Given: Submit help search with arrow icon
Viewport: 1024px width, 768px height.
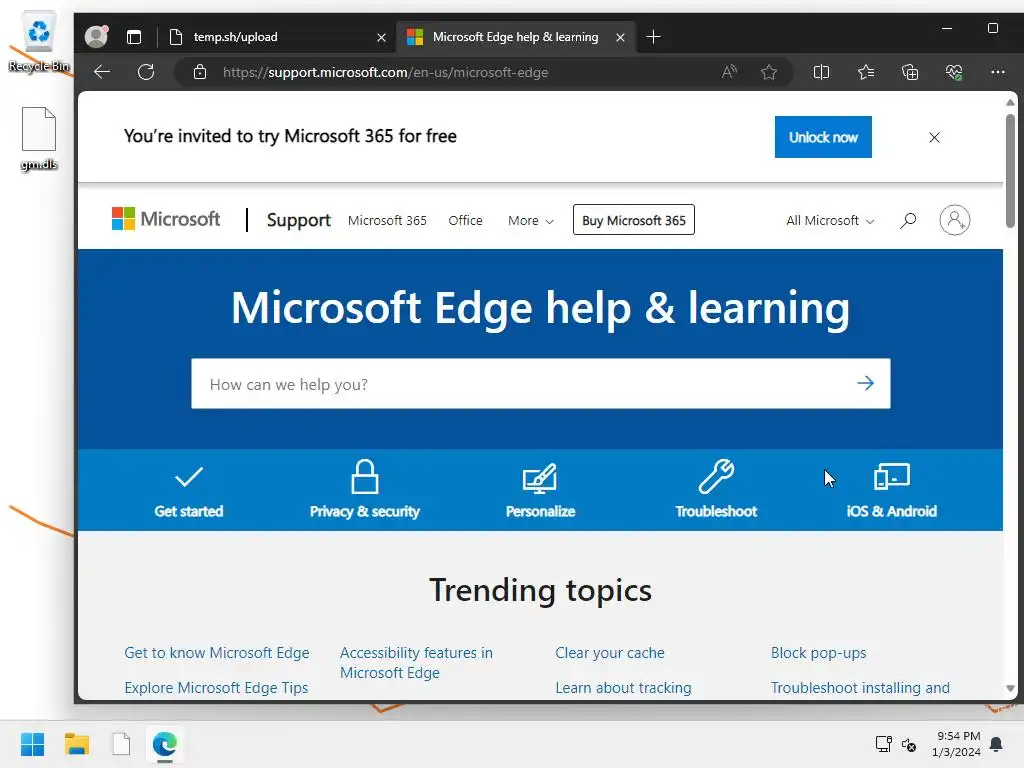Looking at the screenshot, I should tap(865, 383).
